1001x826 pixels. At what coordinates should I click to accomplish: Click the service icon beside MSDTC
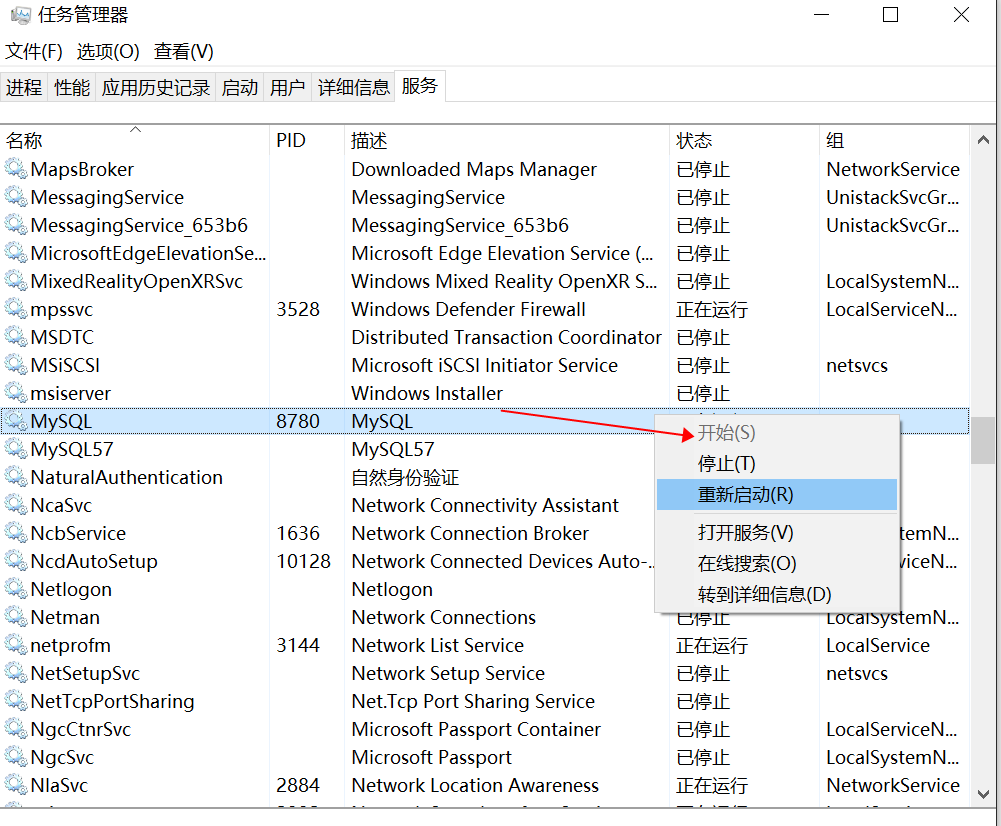[x=15, y=337]
